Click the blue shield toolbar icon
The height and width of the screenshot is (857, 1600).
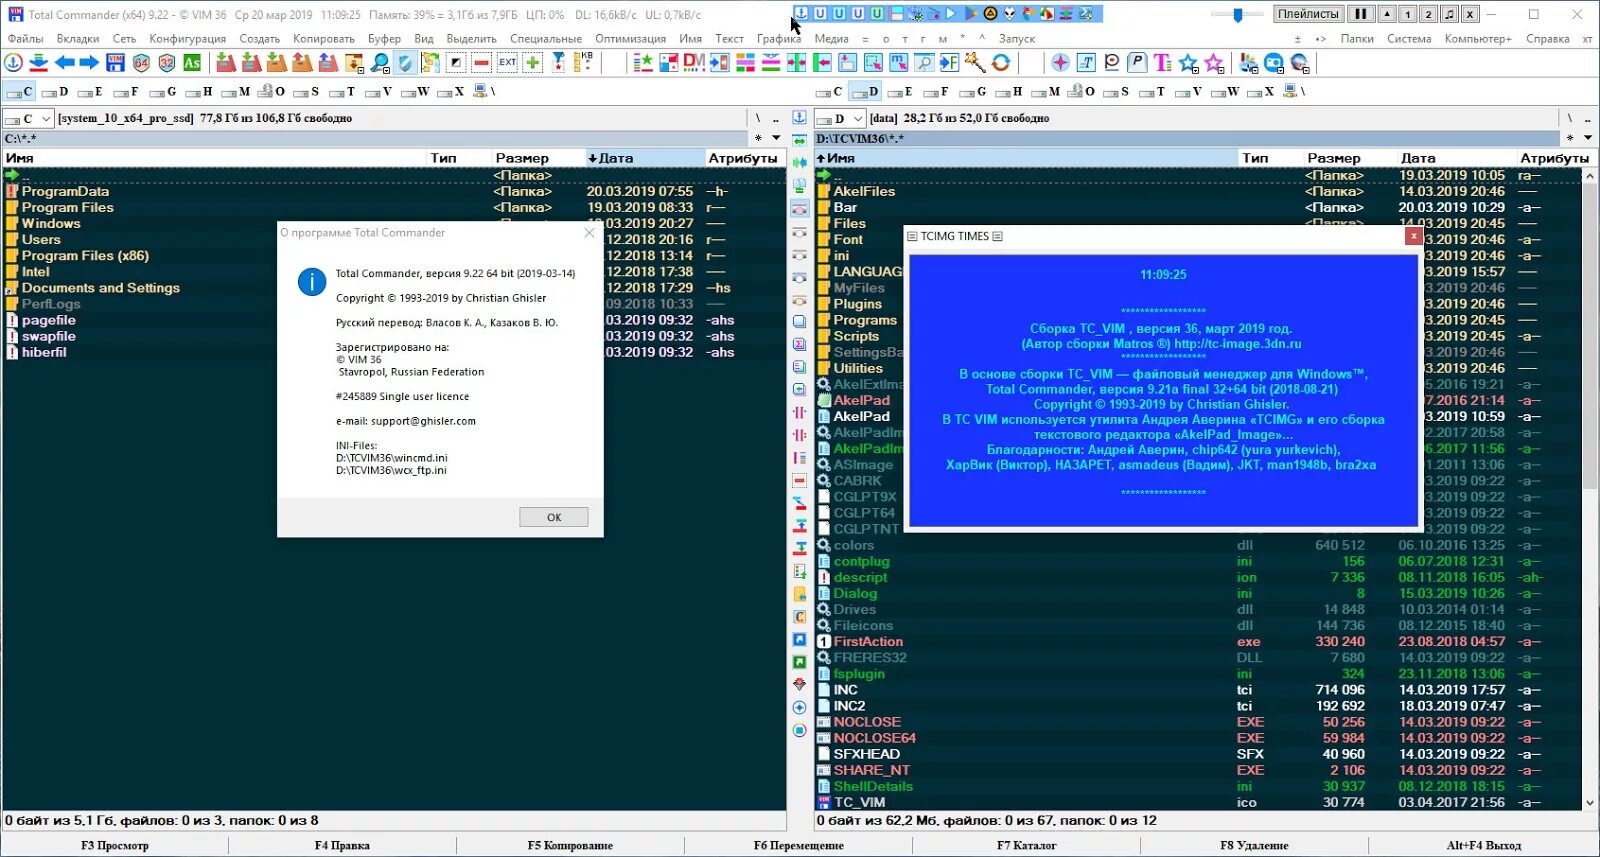tap(405, 63)
